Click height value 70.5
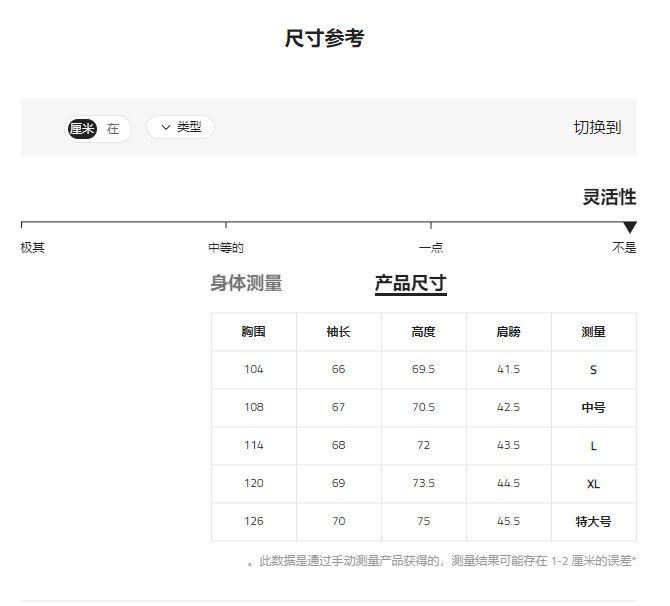The image size is (670, 606). point(423,407)
